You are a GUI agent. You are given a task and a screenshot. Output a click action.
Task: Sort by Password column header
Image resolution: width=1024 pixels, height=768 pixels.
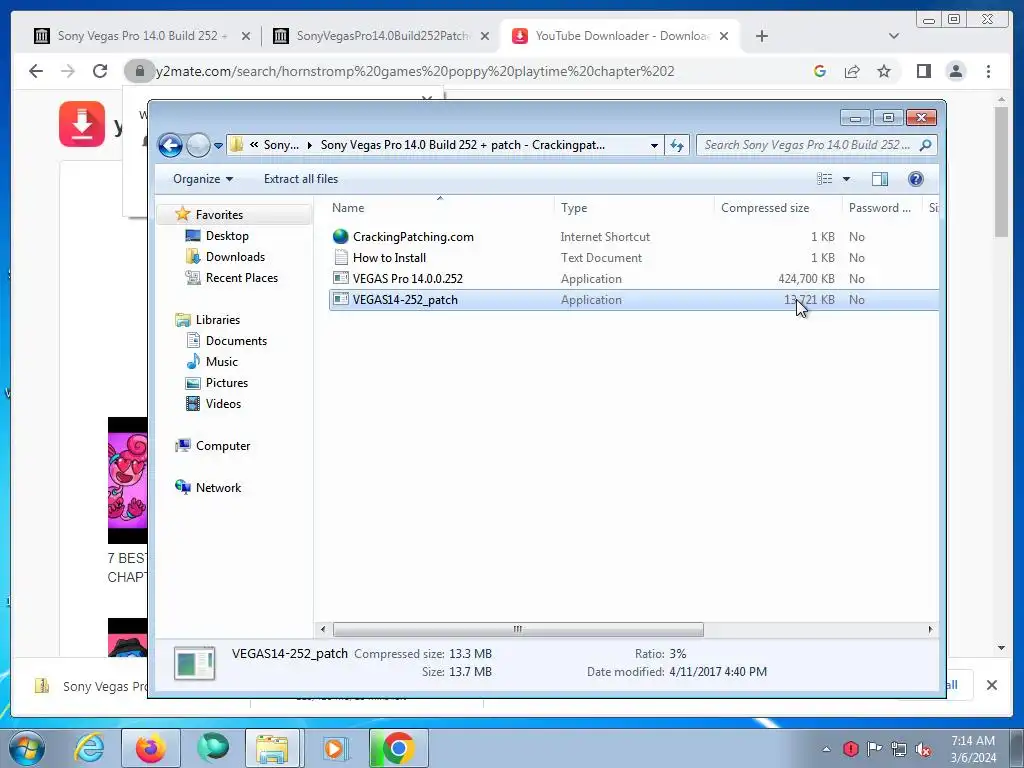[x=882, y=208]
